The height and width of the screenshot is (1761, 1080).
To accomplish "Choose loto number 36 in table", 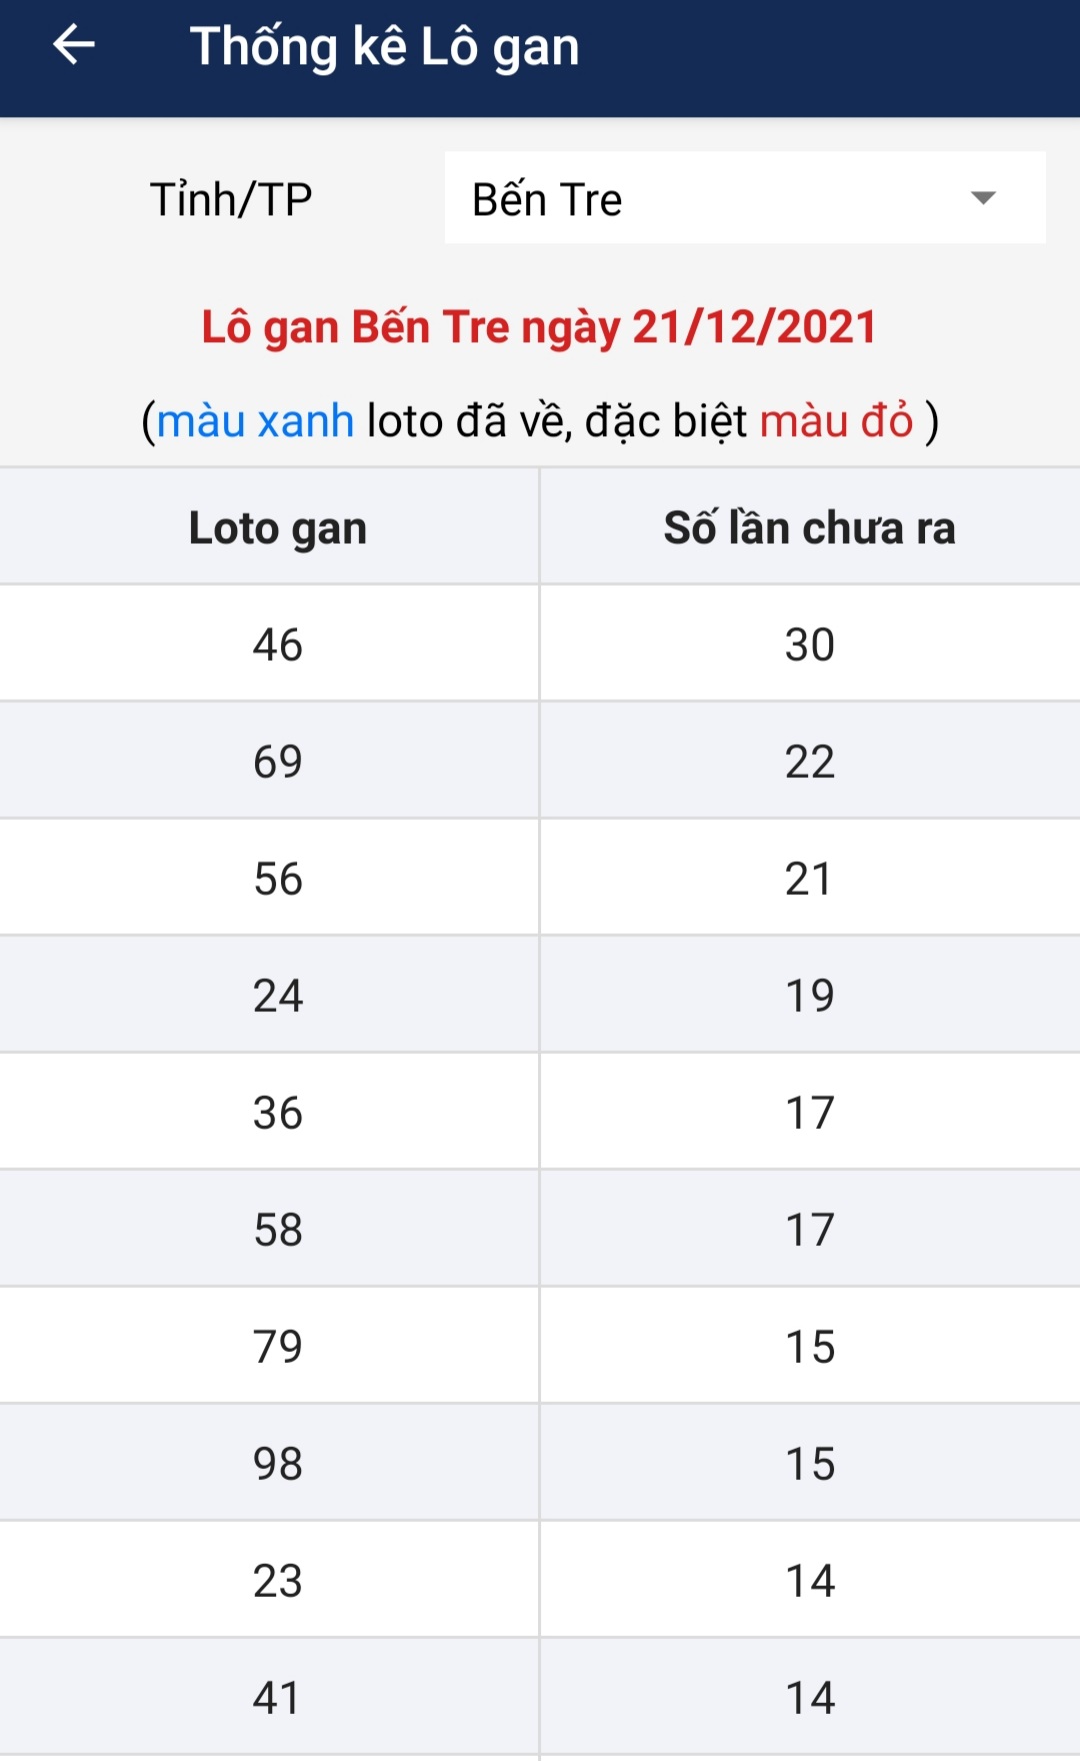I will pyautogui.click(x=277, y=1112).
